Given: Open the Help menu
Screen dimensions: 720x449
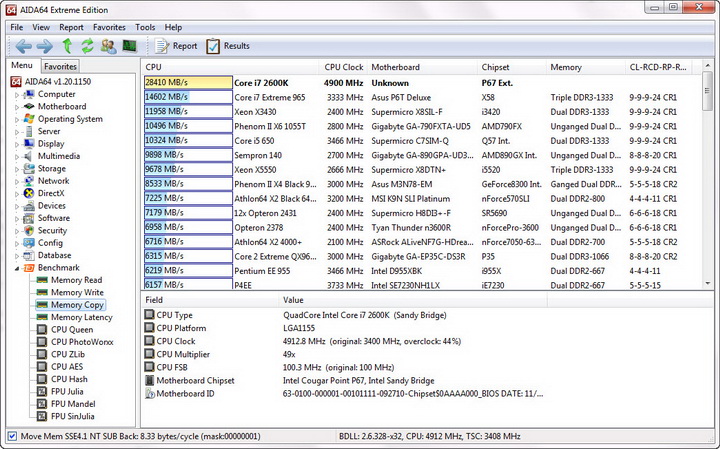Looking at the screenshot, I should [173, 28].
